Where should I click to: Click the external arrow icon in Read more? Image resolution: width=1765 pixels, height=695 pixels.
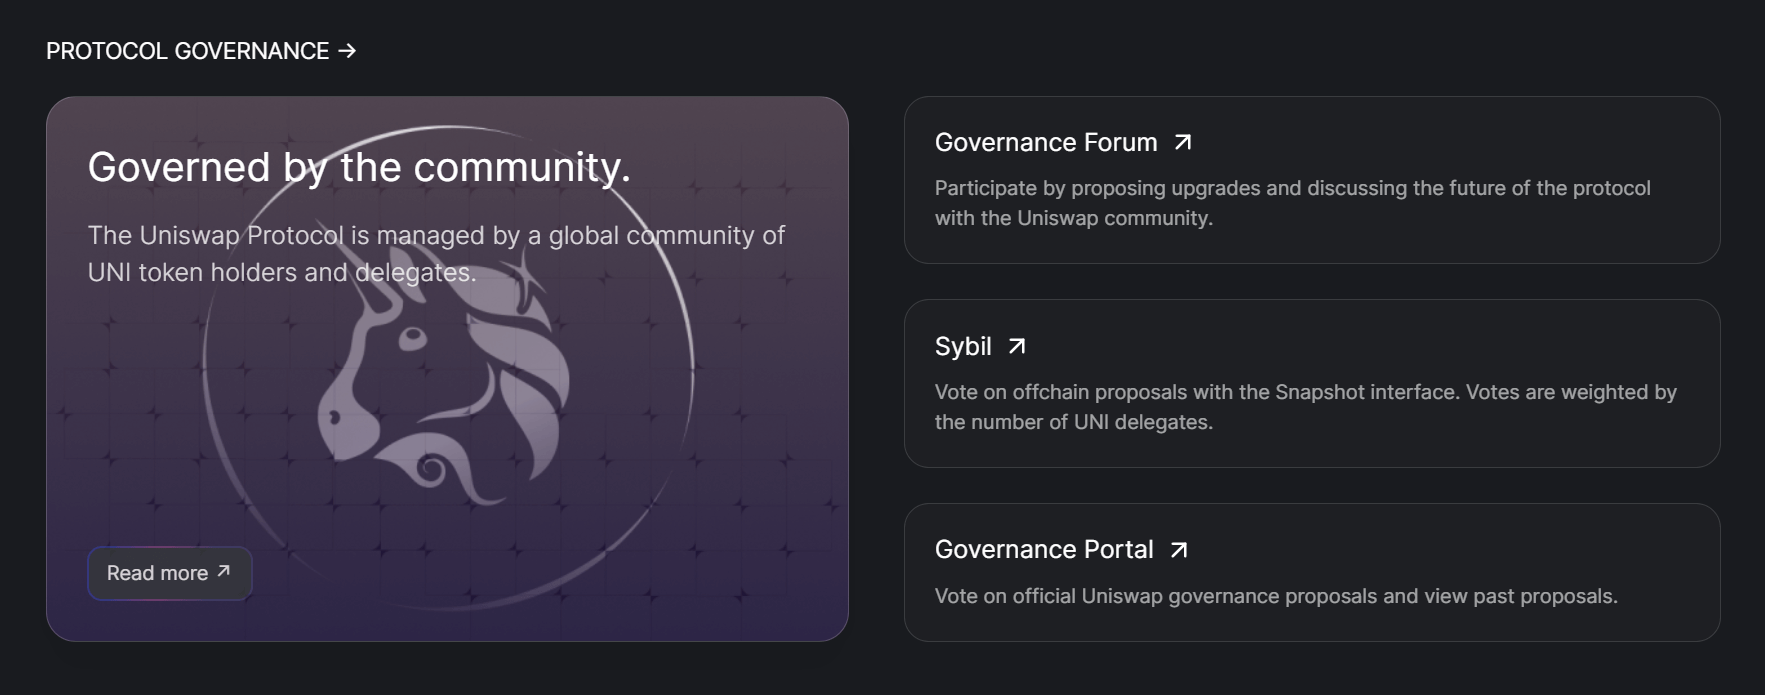click(x=224, y=571)
